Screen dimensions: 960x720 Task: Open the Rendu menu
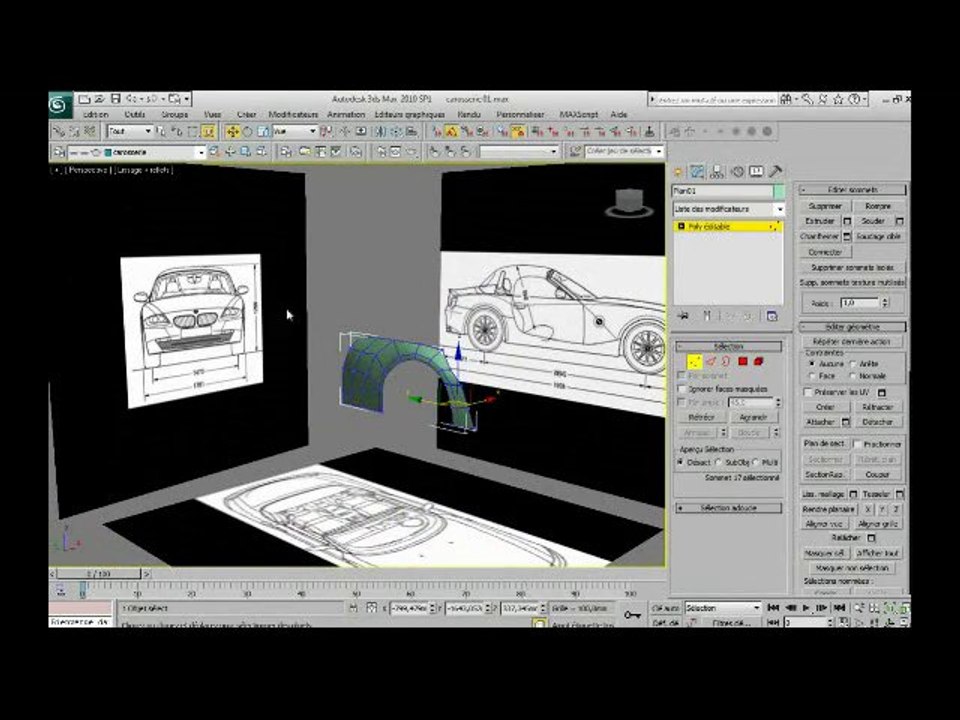coord(469,114)
